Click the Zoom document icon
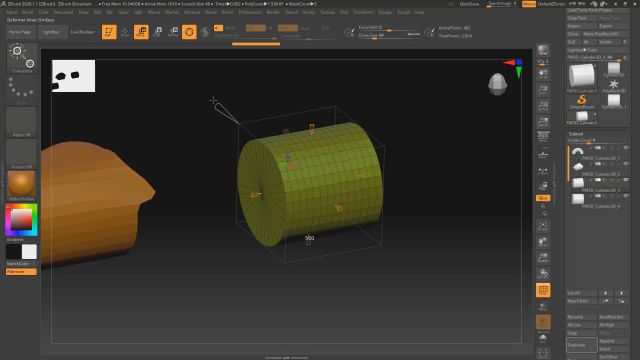The width and height of the screenshot is (640, 360). (x=543, y=90)
